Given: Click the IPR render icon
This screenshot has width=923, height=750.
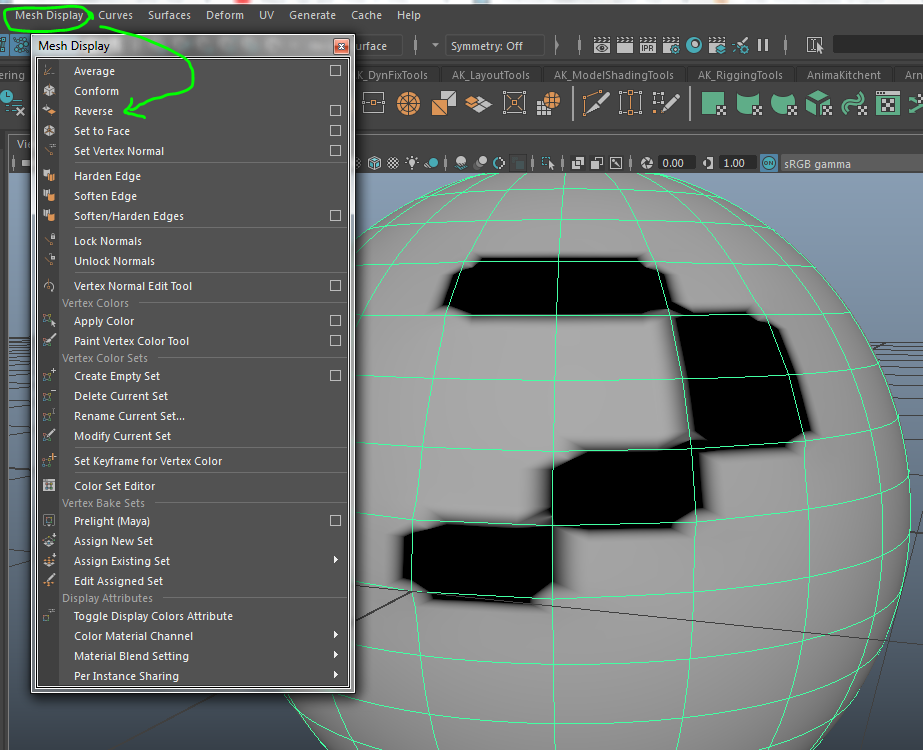Looking at the screenshot, I should click(x=647, y=45).
